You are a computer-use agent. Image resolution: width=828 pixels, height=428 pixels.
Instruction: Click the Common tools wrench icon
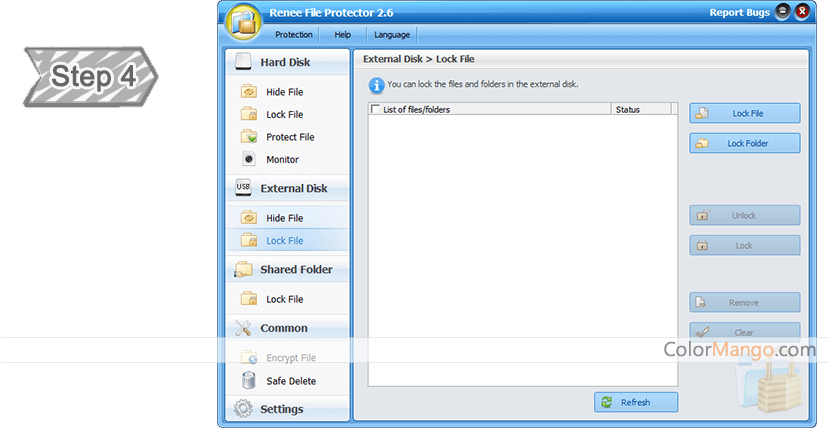(x=243, y=328)
